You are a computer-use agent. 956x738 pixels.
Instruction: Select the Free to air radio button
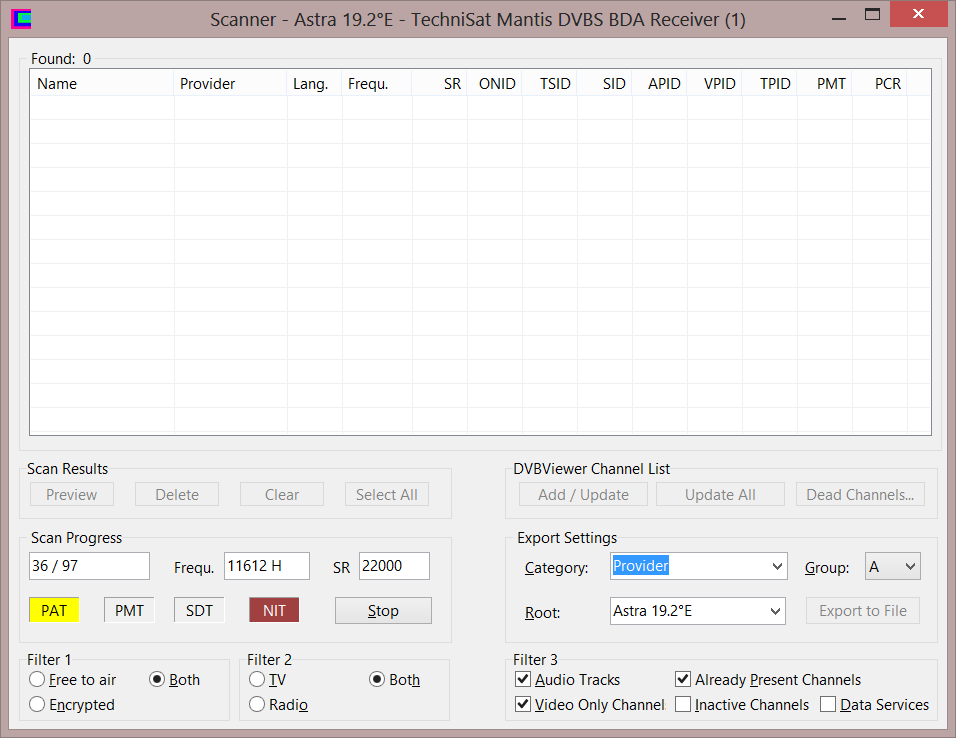pos(38,680)
